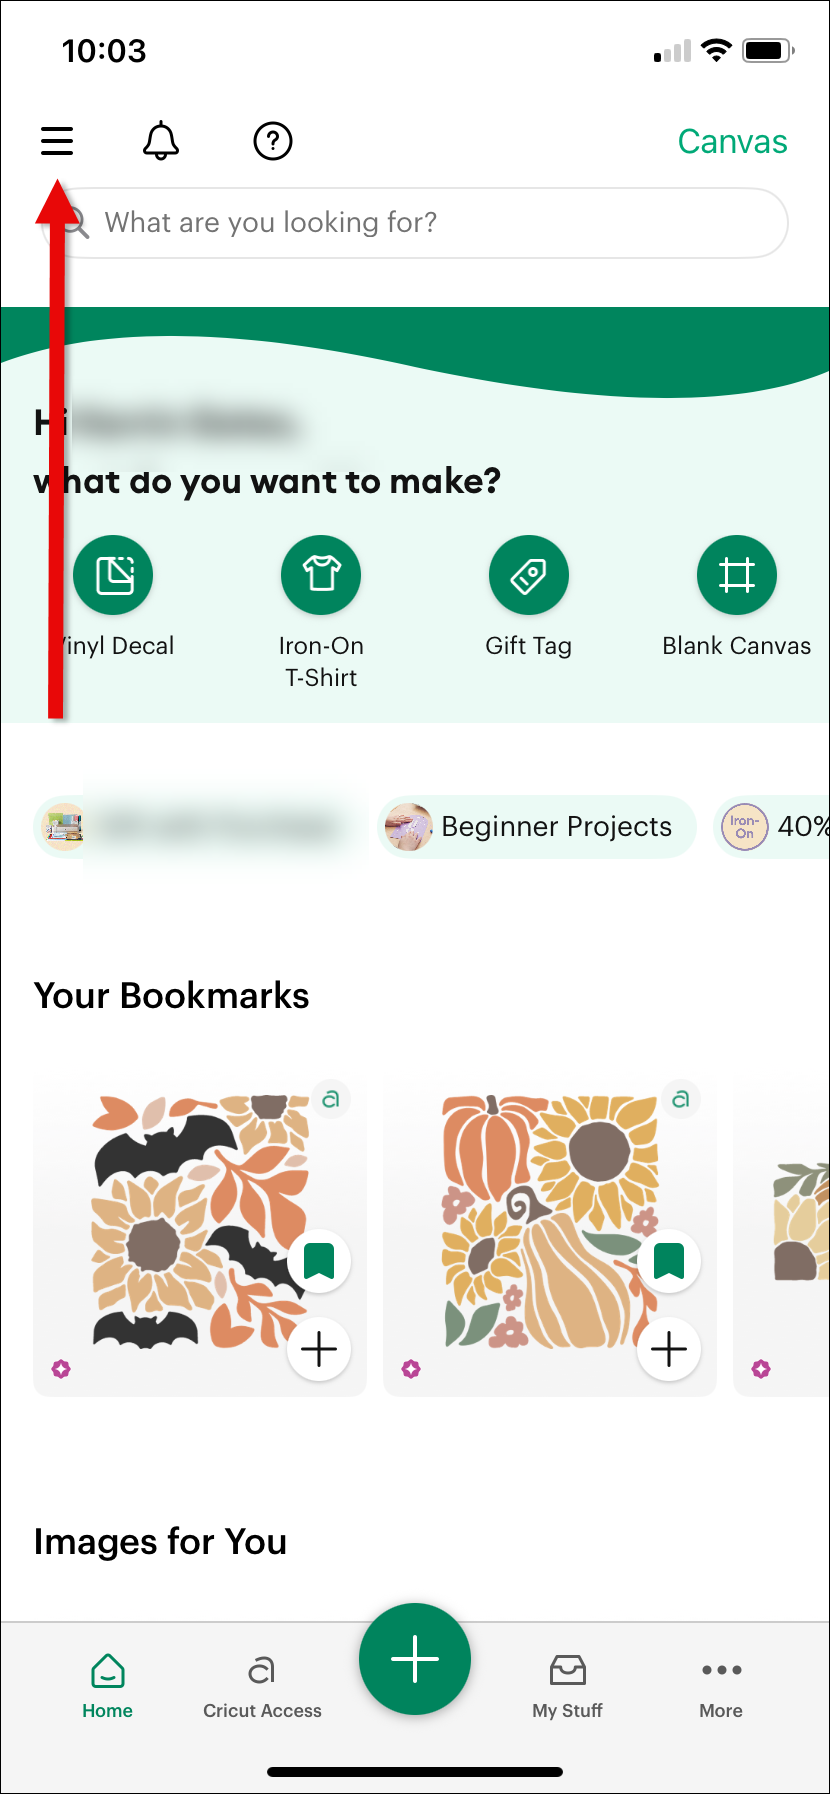Viewport: 830px width, 1794px height.
Task: Select the Vinyl Decal project icon
Action: coord(112,574)
